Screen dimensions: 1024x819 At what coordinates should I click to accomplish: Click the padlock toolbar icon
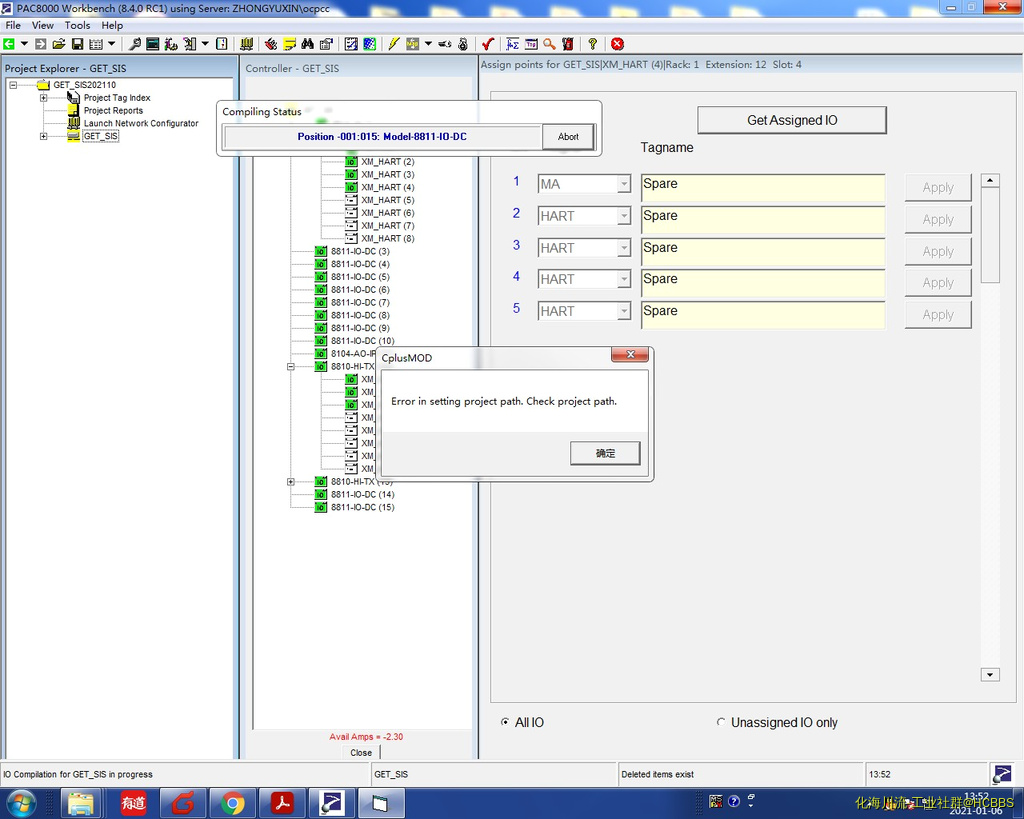(463, 44)
